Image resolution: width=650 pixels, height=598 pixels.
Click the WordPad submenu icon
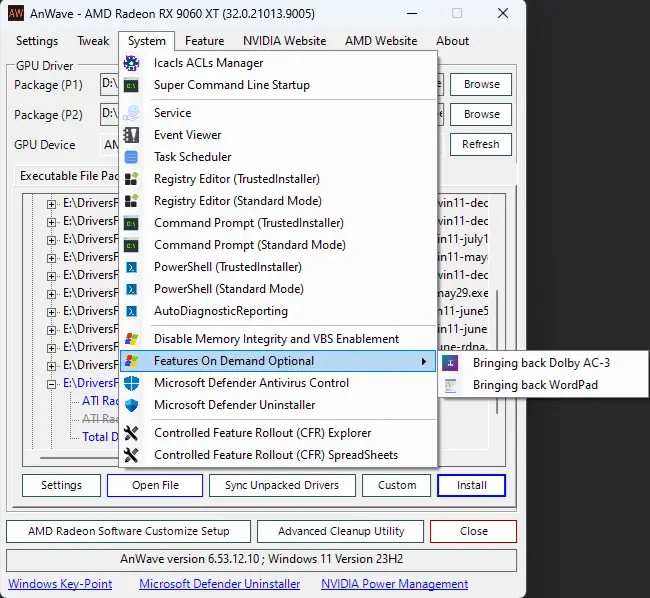tap(450, 385)
